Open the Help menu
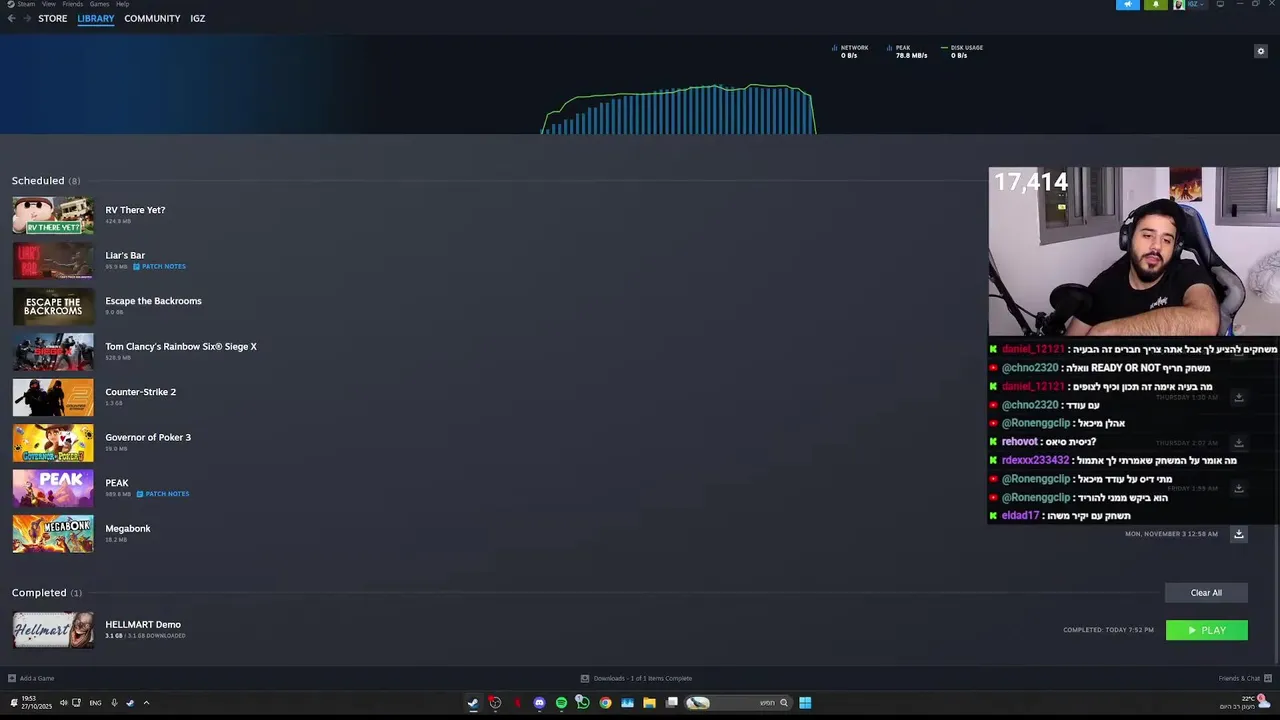1280x720 pixels. 122,4
